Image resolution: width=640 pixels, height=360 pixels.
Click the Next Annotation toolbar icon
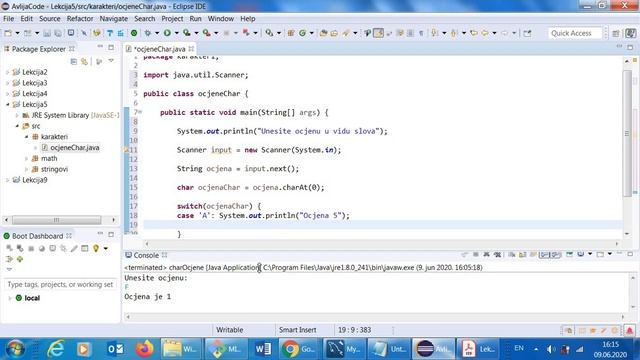coord(434,33)
